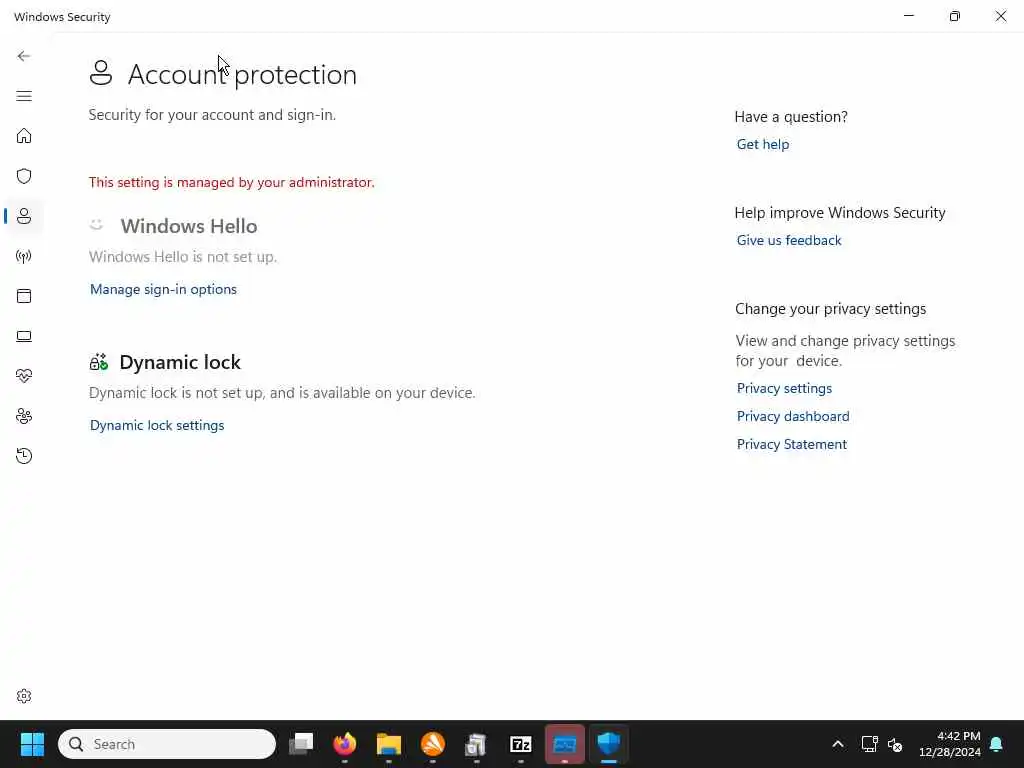Open Device performance & health heart icon

pos(24,376)
